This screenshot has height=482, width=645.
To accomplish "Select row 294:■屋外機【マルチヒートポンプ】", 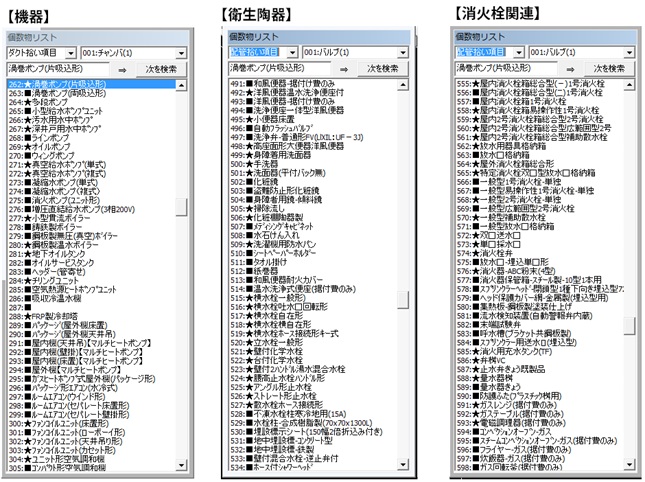I will coord(91,370).
